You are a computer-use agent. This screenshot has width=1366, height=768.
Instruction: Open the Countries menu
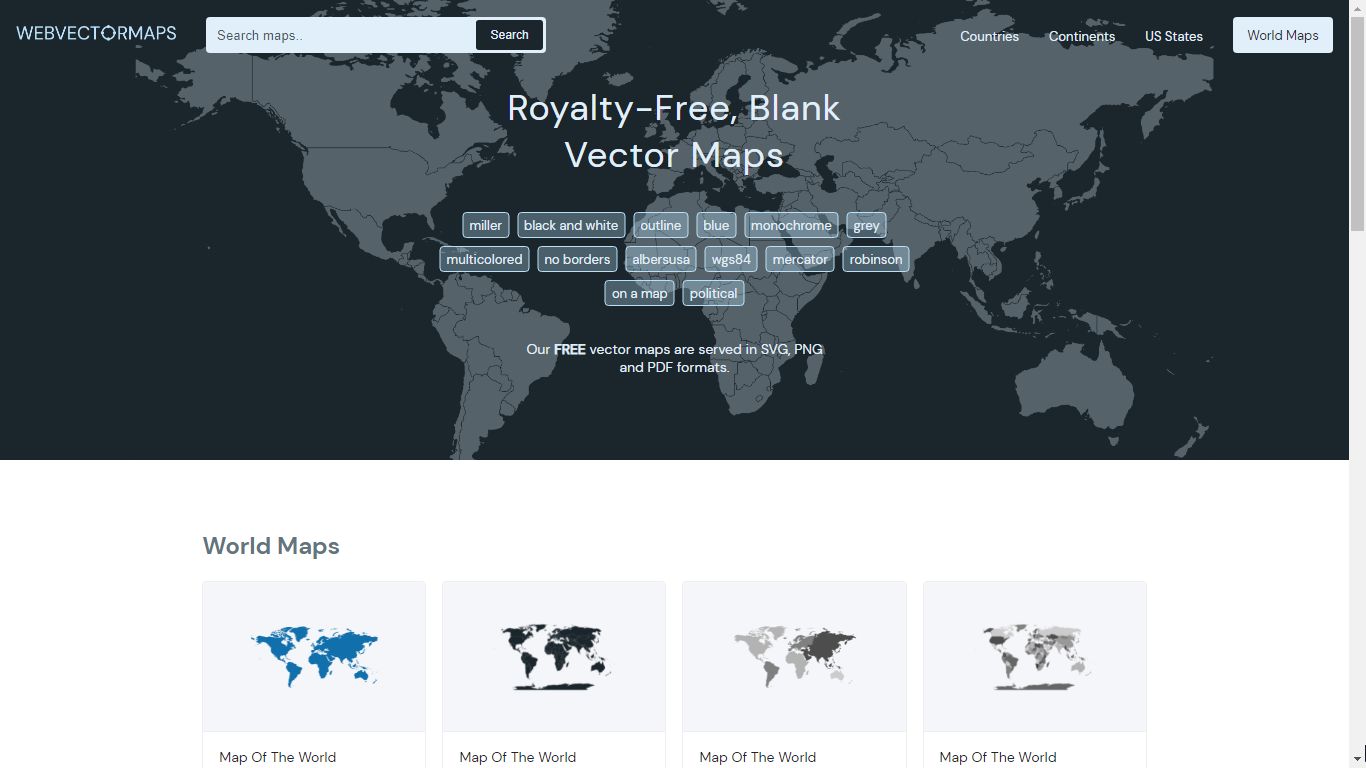click(x=989, y=36)
